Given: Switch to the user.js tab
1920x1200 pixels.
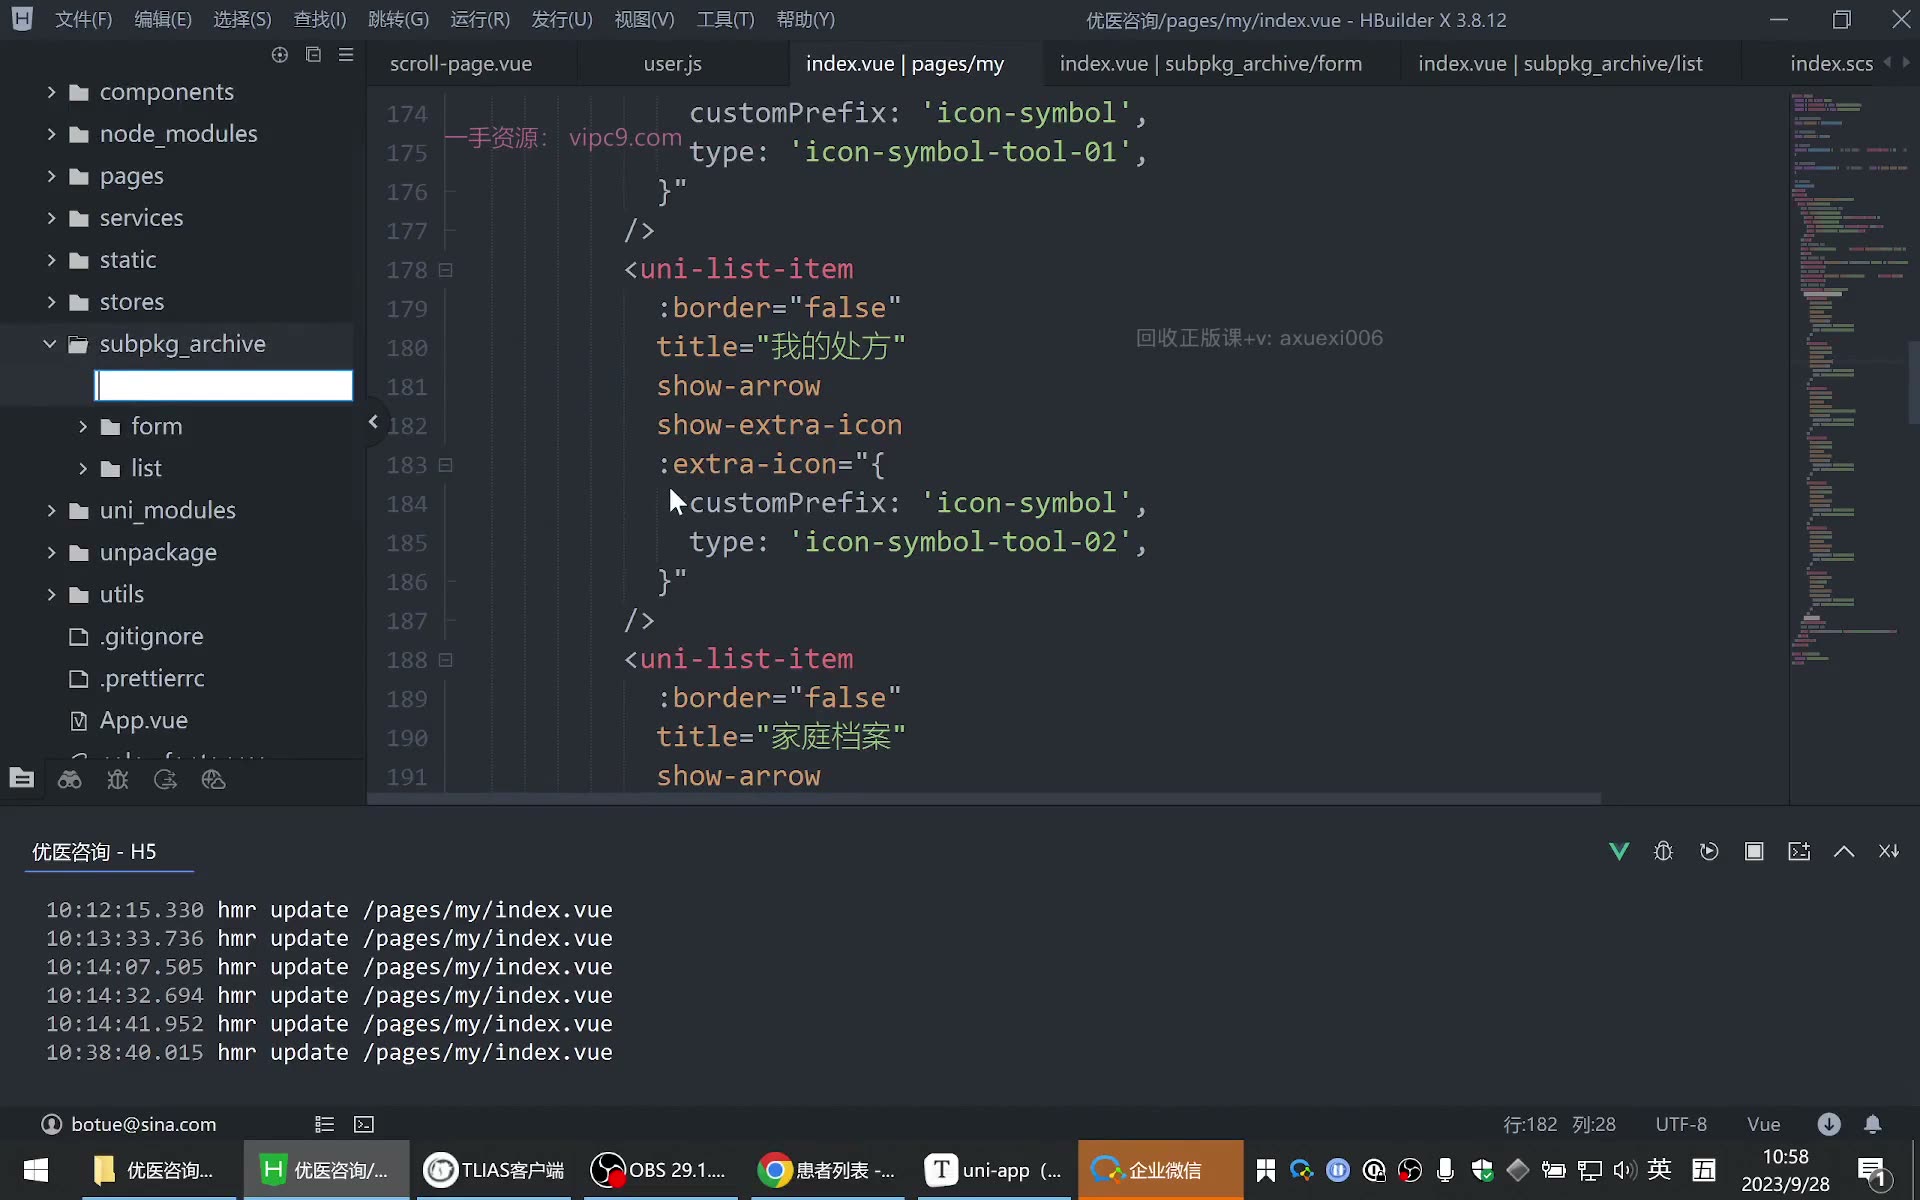Looking at the screenshot, I should 672,64.
